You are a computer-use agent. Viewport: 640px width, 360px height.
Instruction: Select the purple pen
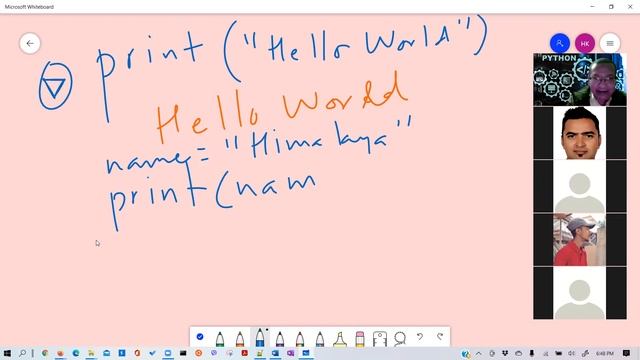[x=280, y=339]
